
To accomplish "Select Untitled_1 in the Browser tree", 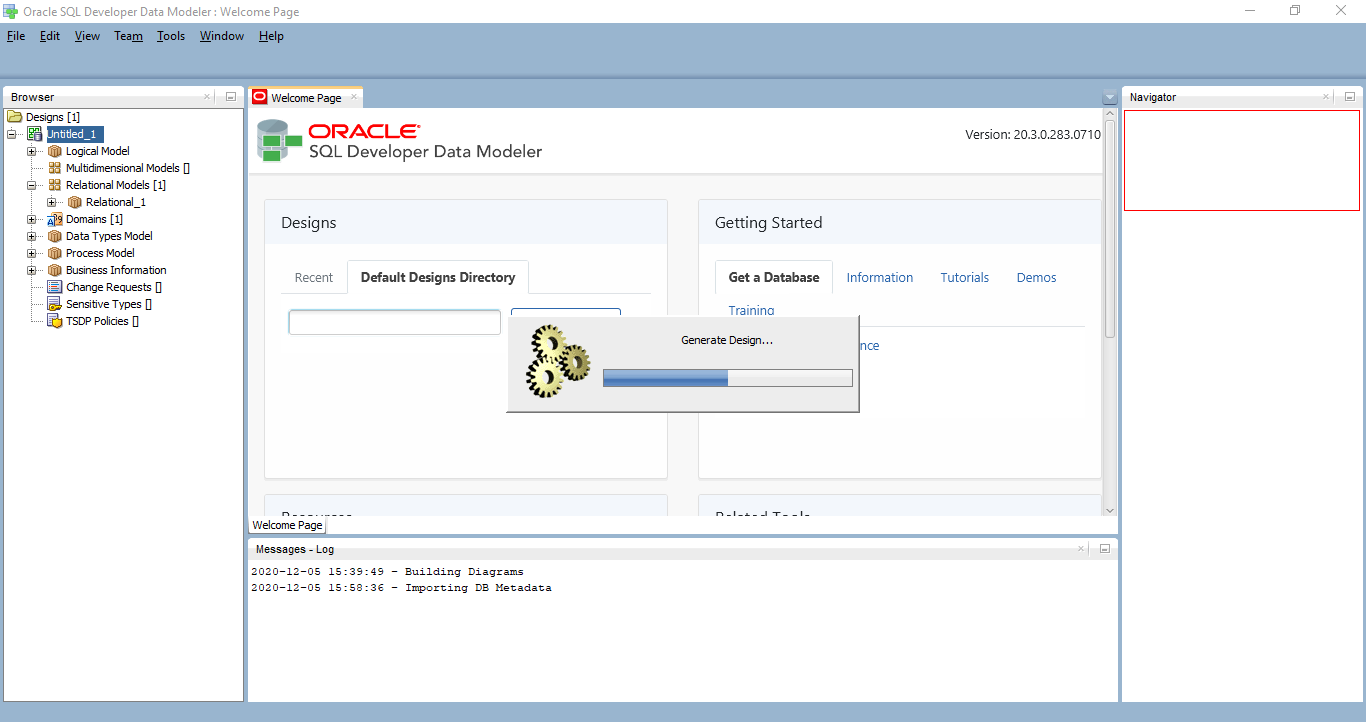I will pos(75,134).
